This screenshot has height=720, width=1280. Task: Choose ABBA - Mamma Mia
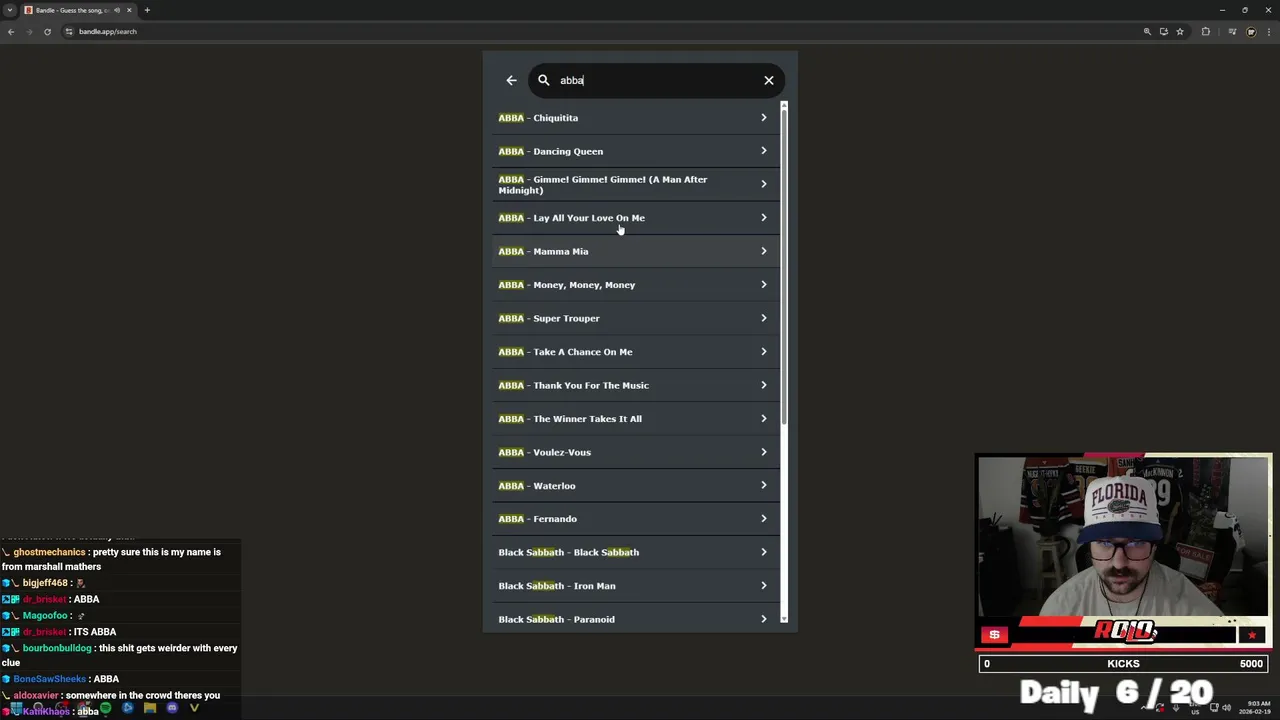point(634,251)
